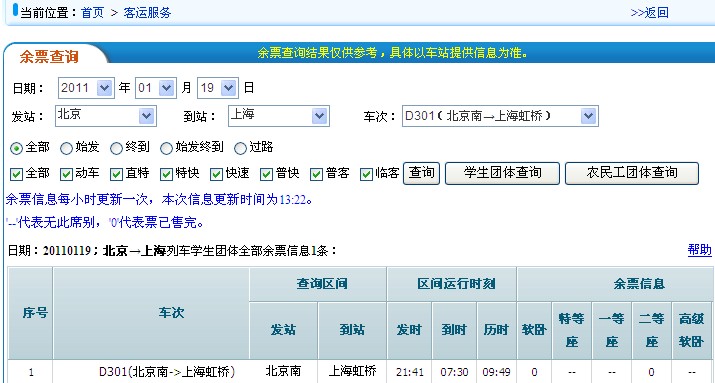The height and width of the screenshot is (383, 715).
Task: Click the 09:49 duration cell
Action: 496,372
